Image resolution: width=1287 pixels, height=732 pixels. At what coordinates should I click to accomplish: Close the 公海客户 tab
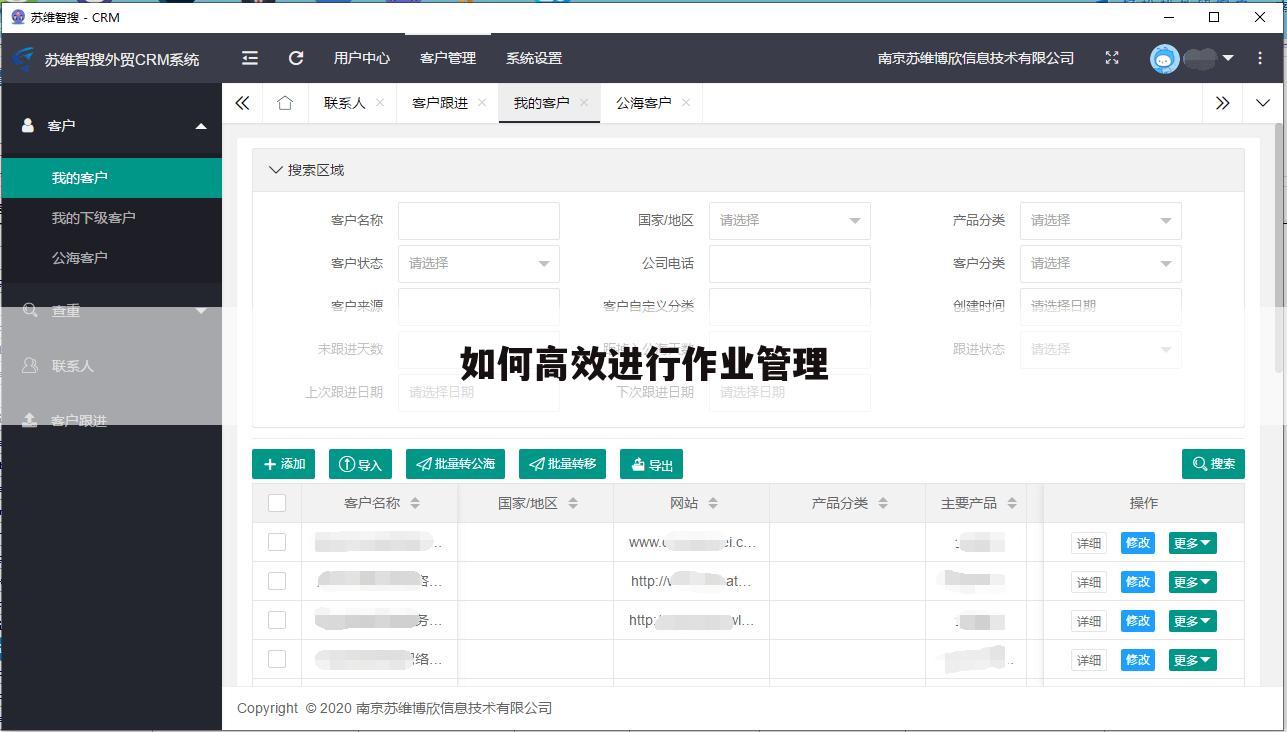[686, 103]
